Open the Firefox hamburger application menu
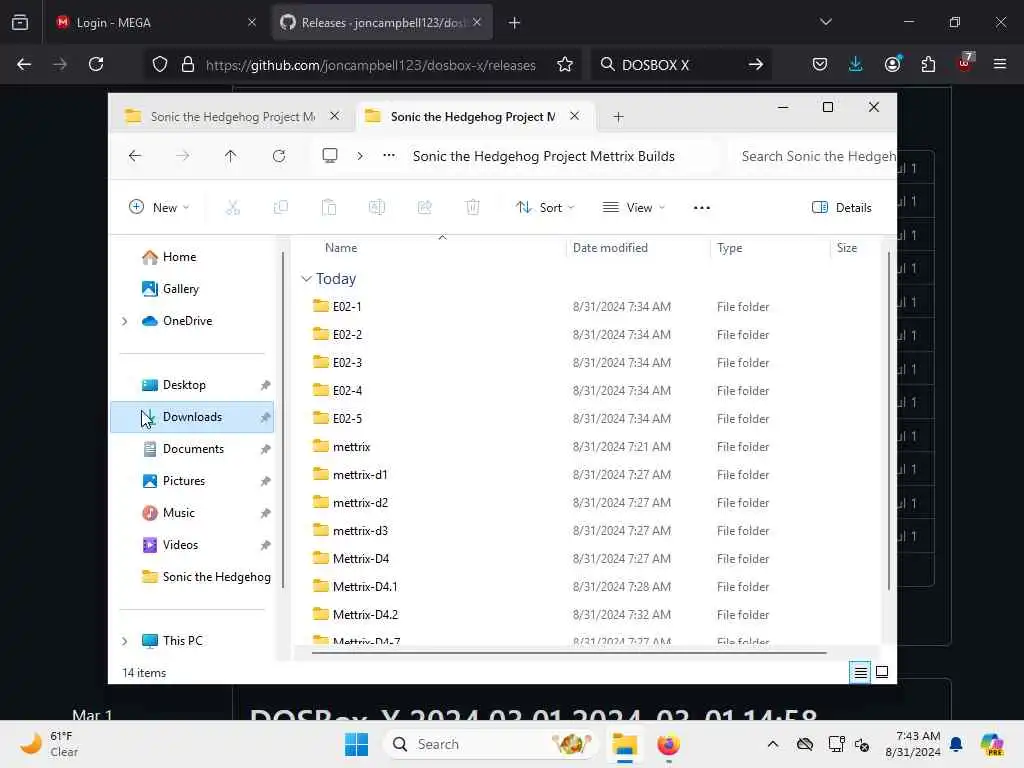 click(x=999, y=64)
